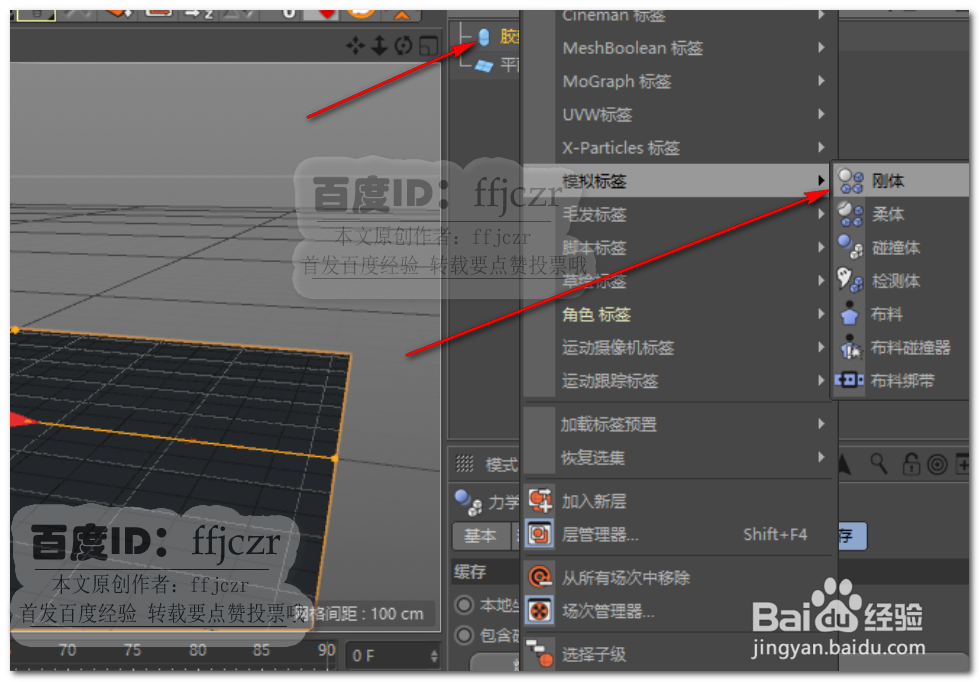Click timeline marker at frame 75
Screen dimensions: 980x682
pyautogui.click(x=132, y=650)
